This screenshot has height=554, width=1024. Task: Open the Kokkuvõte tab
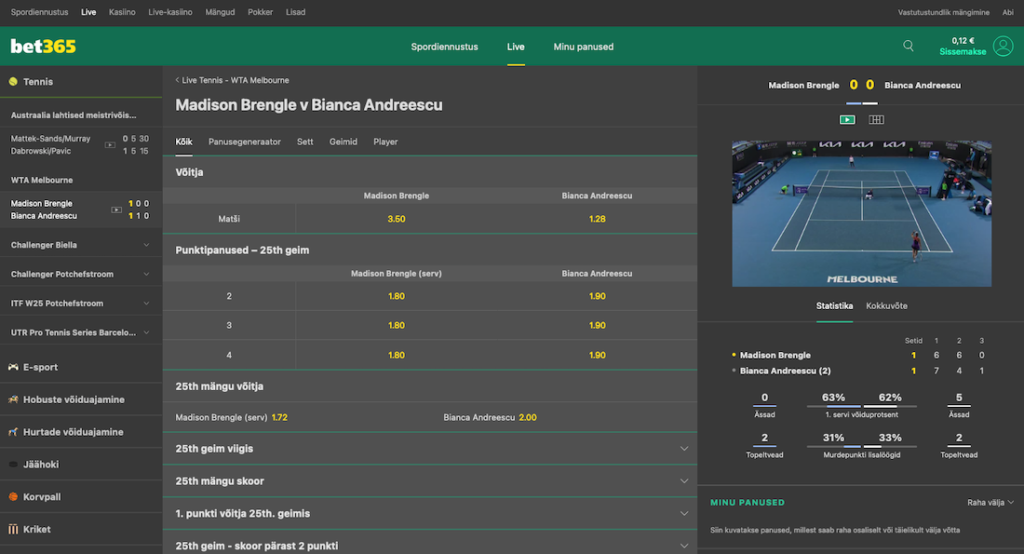click(x=886, y=305)
